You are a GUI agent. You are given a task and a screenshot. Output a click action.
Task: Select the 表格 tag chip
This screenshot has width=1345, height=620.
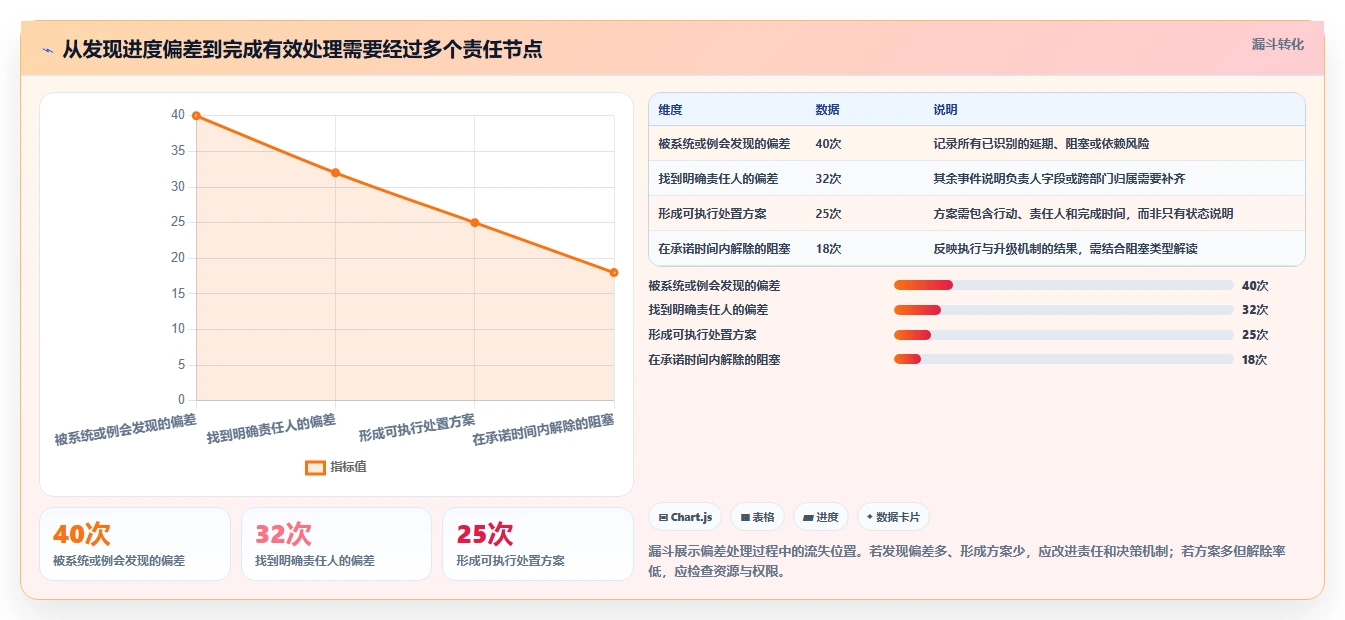click(x=758, y=517)
